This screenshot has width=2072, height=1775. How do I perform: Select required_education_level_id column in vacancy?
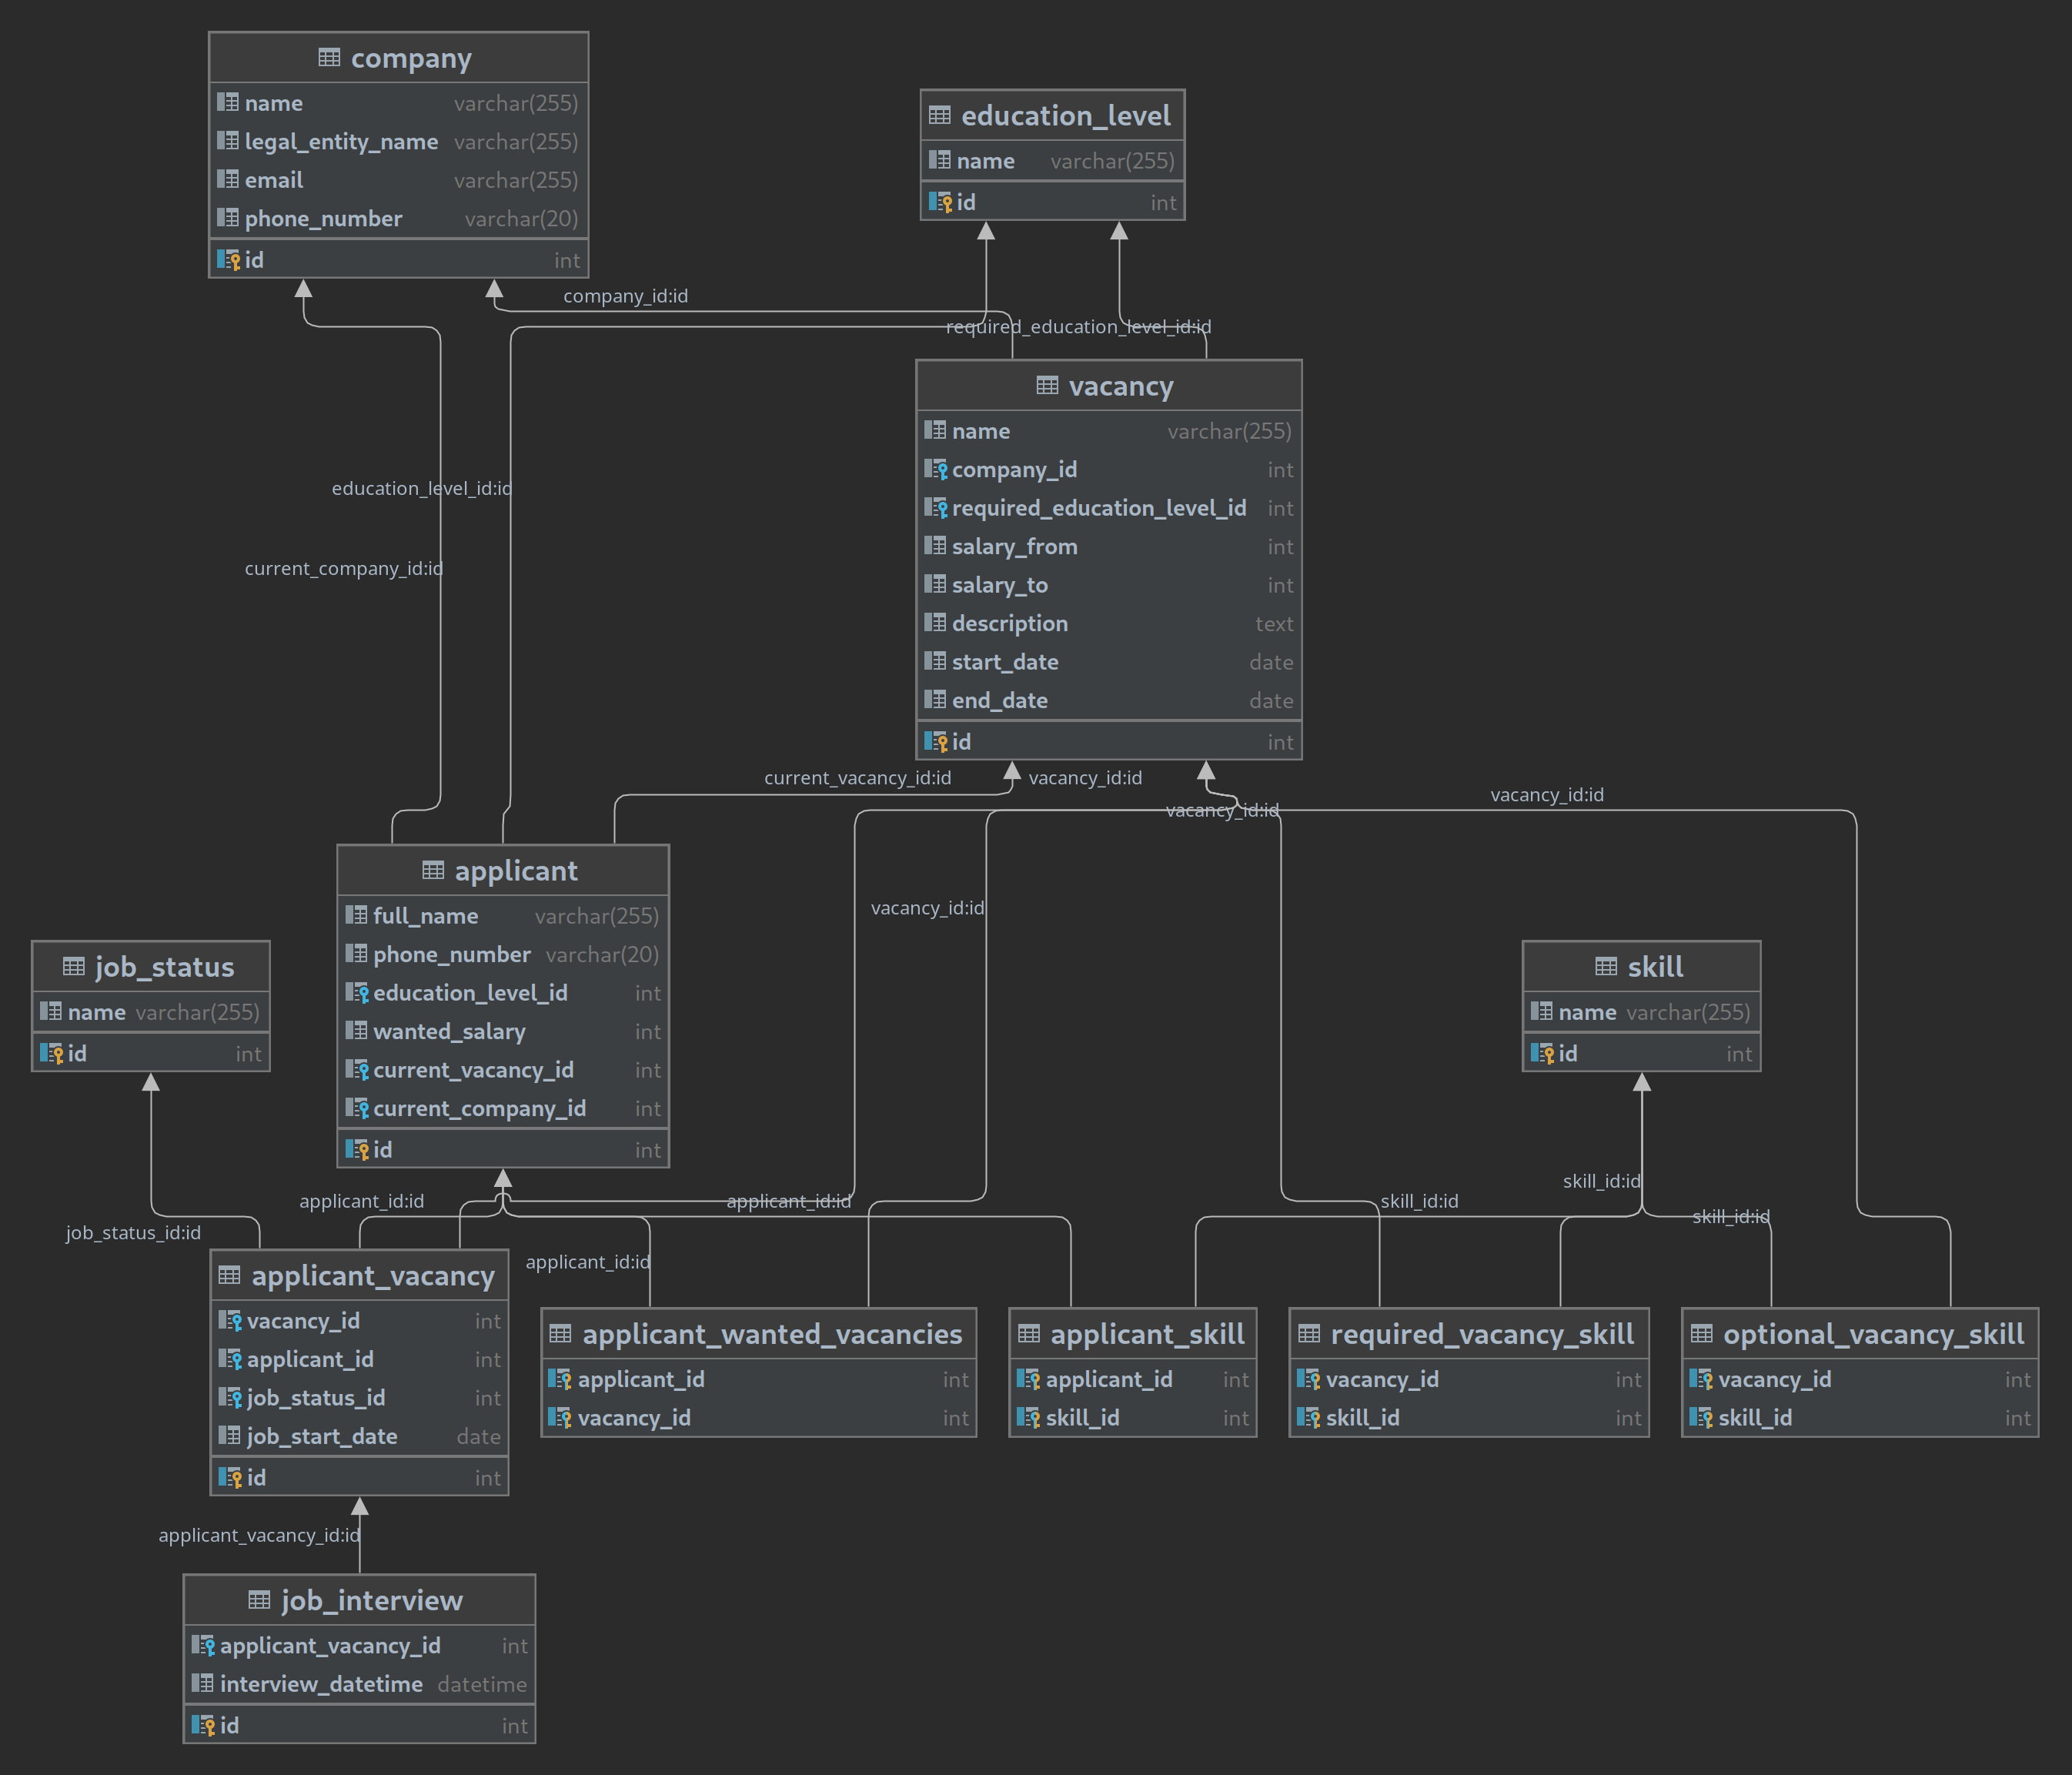click(1098, 508)
